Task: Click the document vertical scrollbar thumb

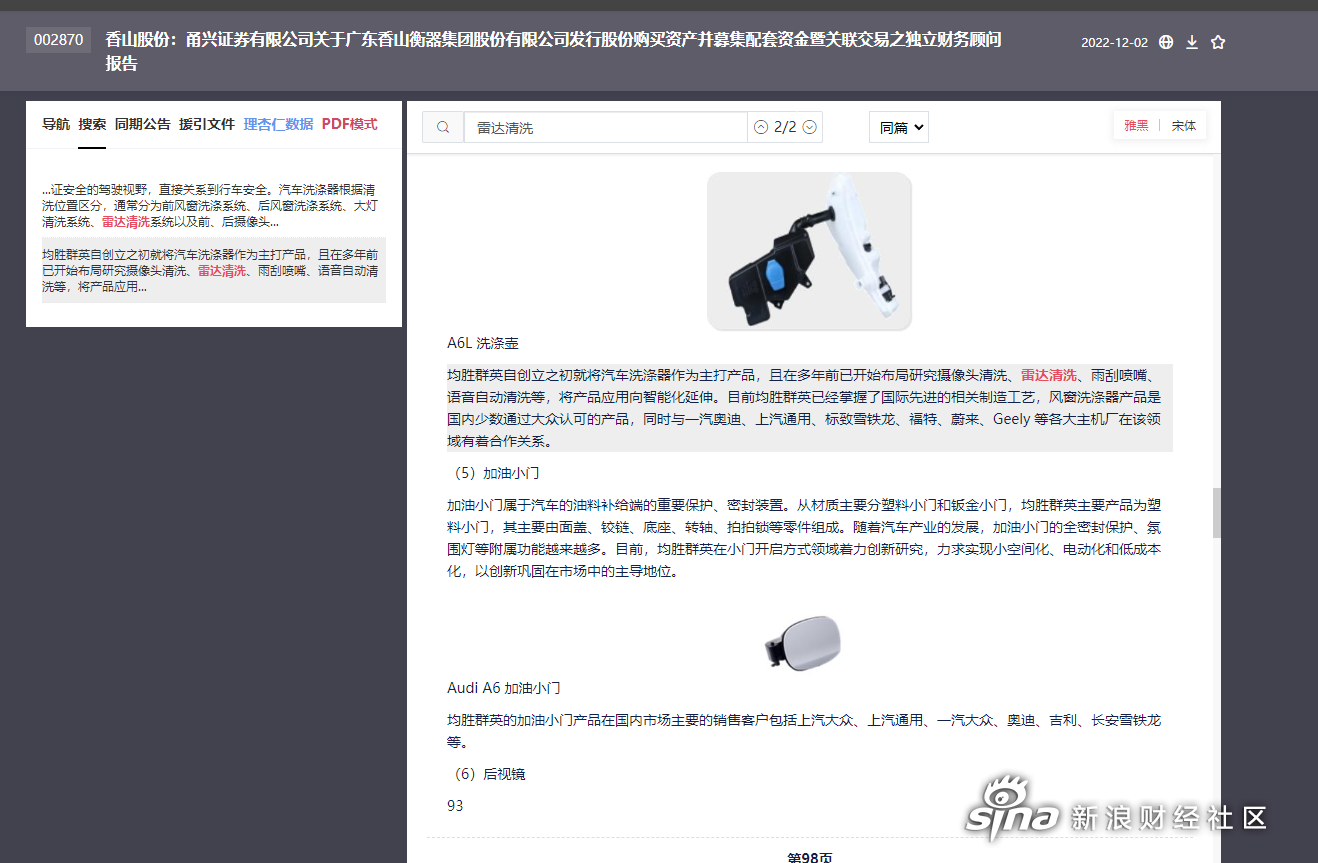Action: coord(1217,512)
